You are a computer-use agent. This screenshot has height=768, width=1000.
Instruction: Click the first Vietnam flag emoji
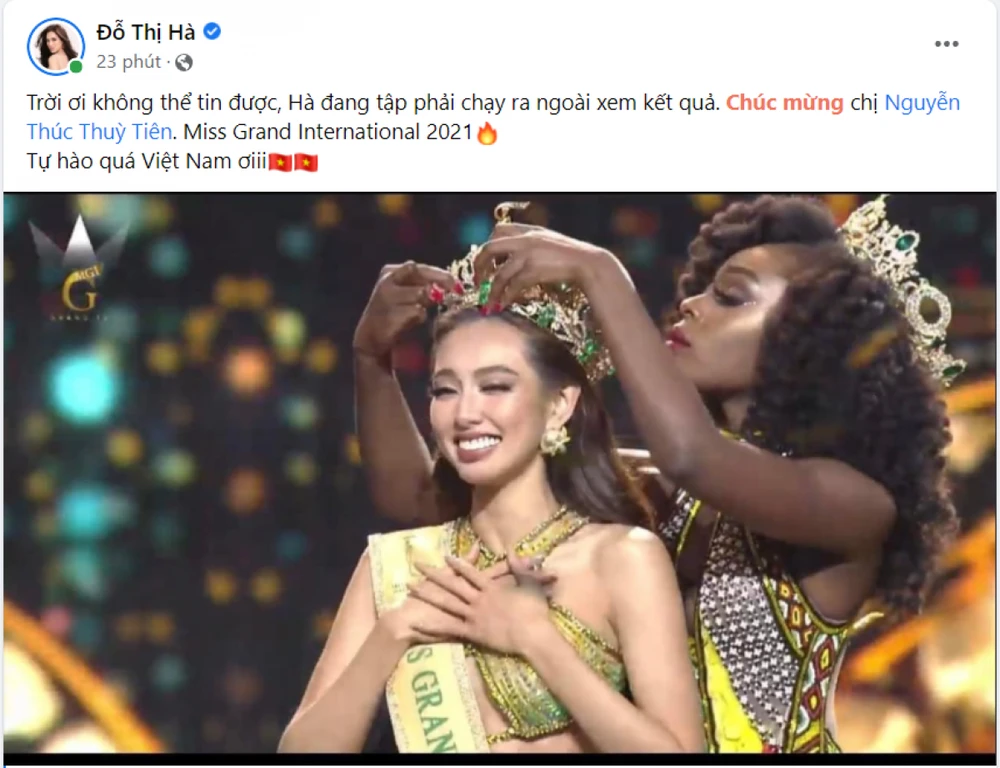(x=280, y=162)
